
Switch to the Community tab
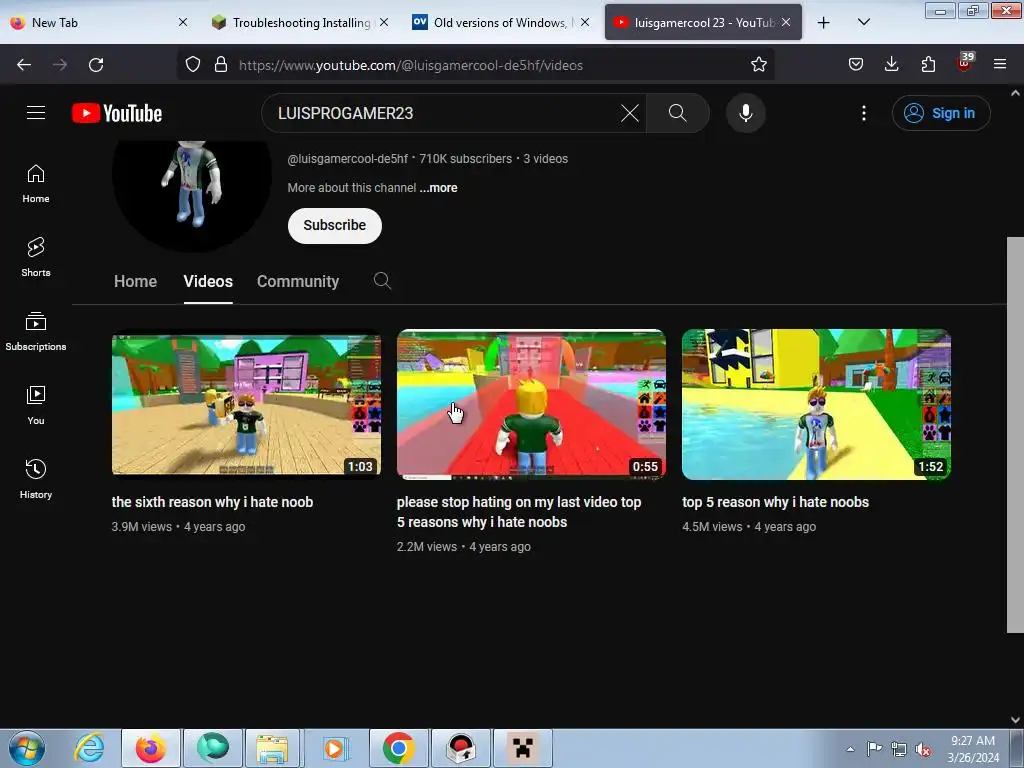click(x=298, y=281)
